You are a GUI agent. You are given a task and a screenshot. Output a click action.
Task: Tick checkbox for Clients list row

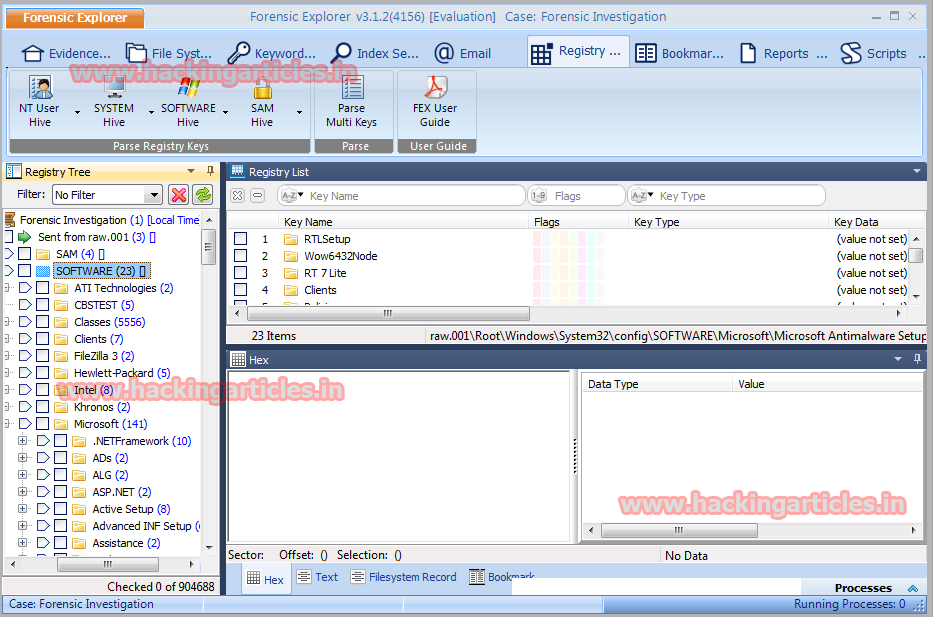(x=240, y=290)
